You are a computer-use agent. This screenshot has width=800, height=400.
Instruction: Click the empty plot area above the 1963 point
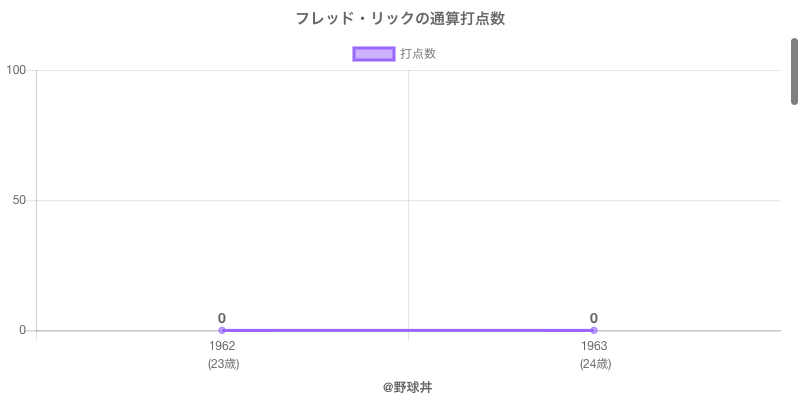coord(594,200)
